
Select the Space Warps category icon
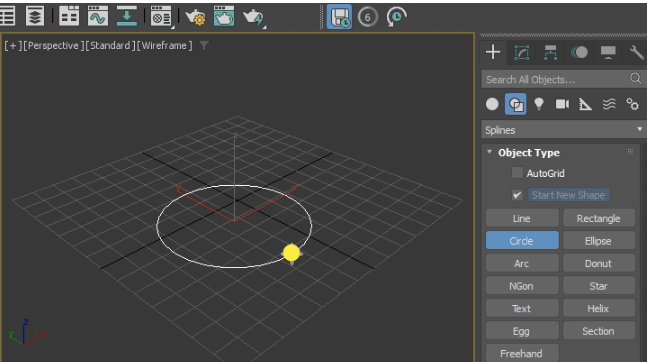tap(609, 104)
